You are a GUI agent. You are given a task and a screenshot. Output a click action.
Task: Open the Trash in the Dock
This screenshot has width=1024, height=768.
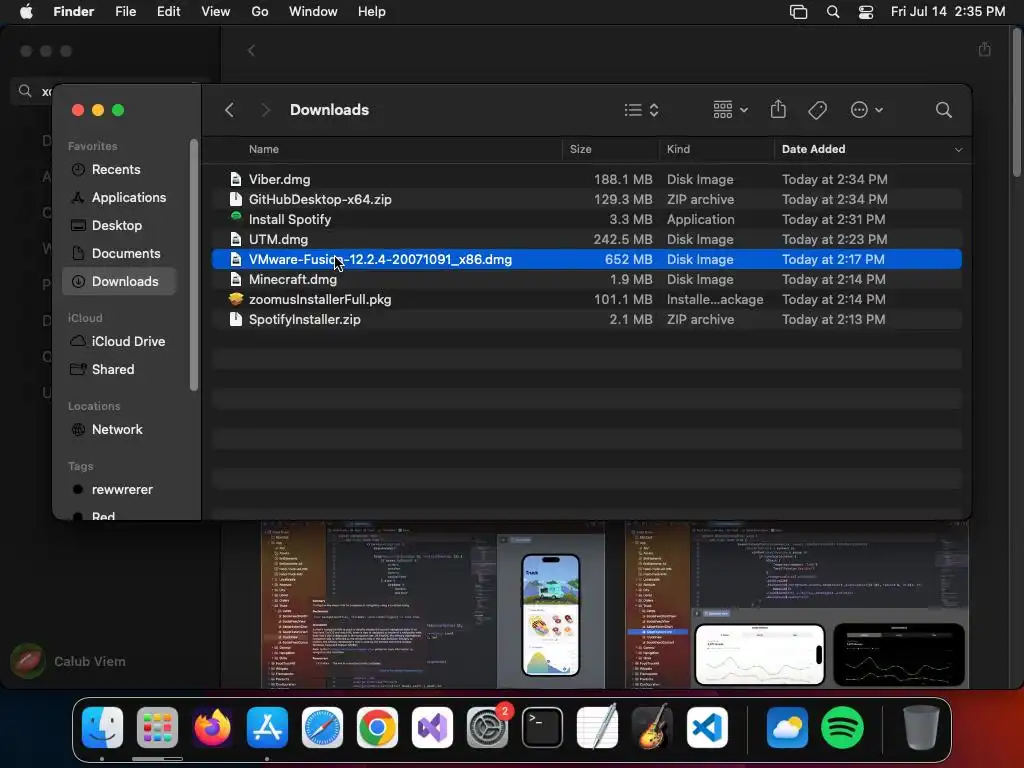click(x=921, y=728)
